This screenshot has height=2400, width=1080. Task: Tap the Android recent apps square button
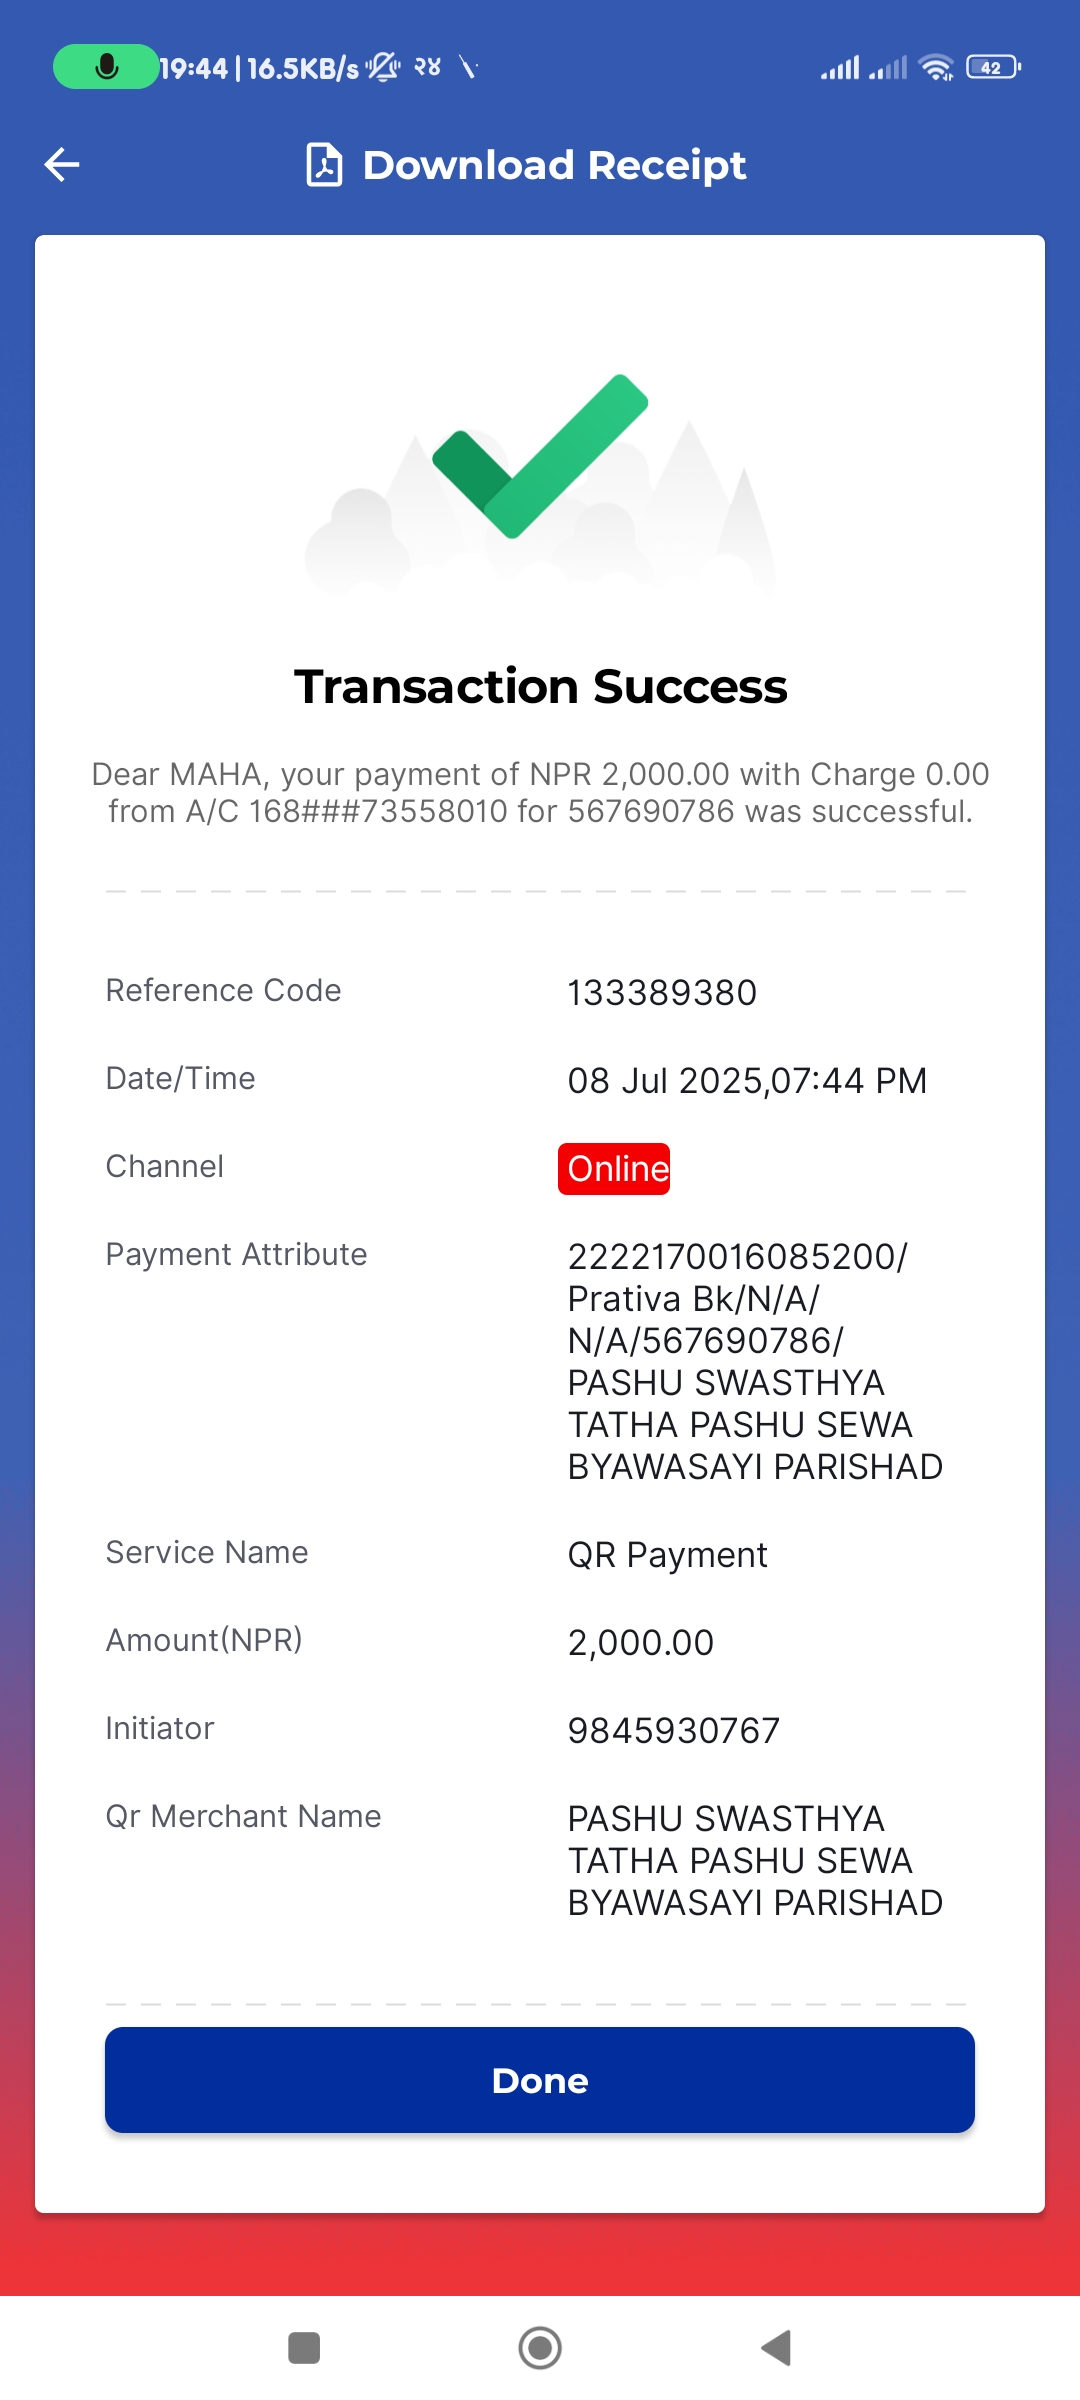click(304, 2348)
